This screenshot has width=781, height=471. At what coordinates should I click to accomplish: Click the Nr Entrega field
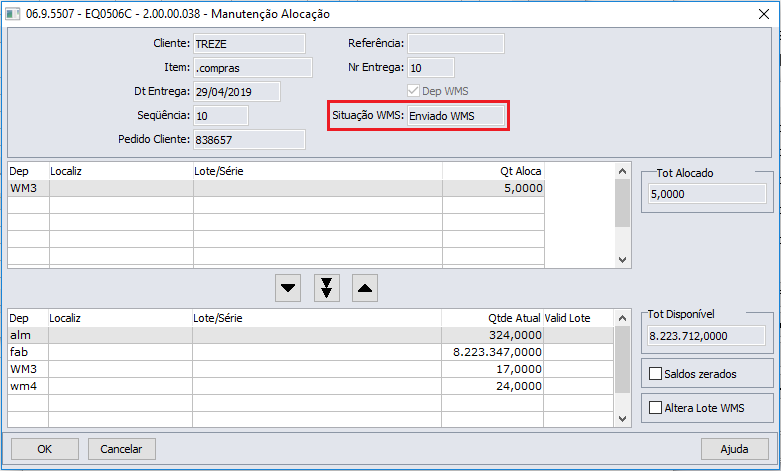[x=431, y=68]
